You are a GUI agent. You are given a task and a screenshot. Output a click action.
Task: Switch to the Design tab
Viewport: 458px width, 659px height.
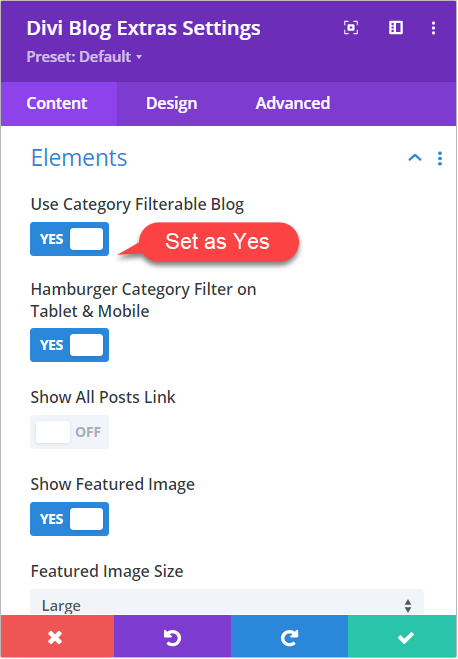click(171, 103)
